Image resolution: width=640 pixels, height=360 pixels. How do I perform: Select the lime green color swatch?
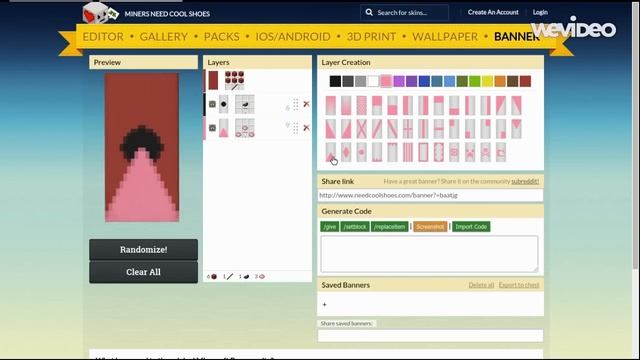click(x=475, y=81)
